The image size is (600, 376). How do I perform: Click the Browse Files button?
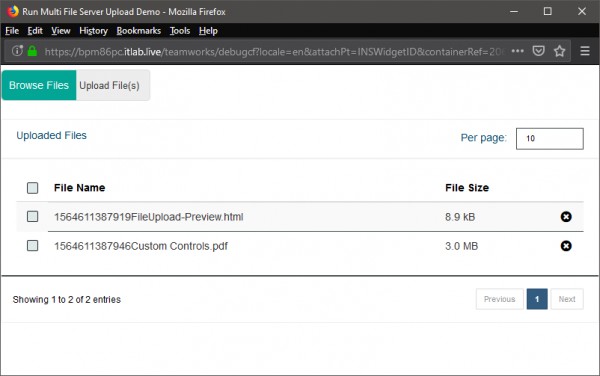(39, 85)
